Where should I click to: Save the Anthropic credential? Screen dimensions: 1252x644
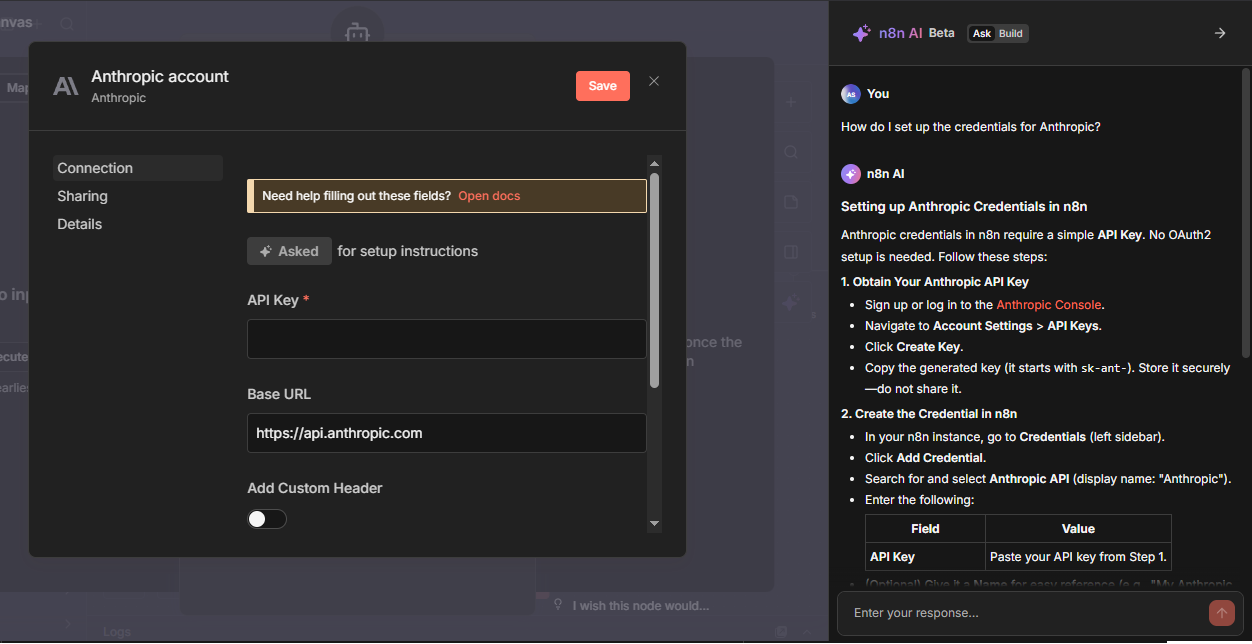(x=602, y=86)
